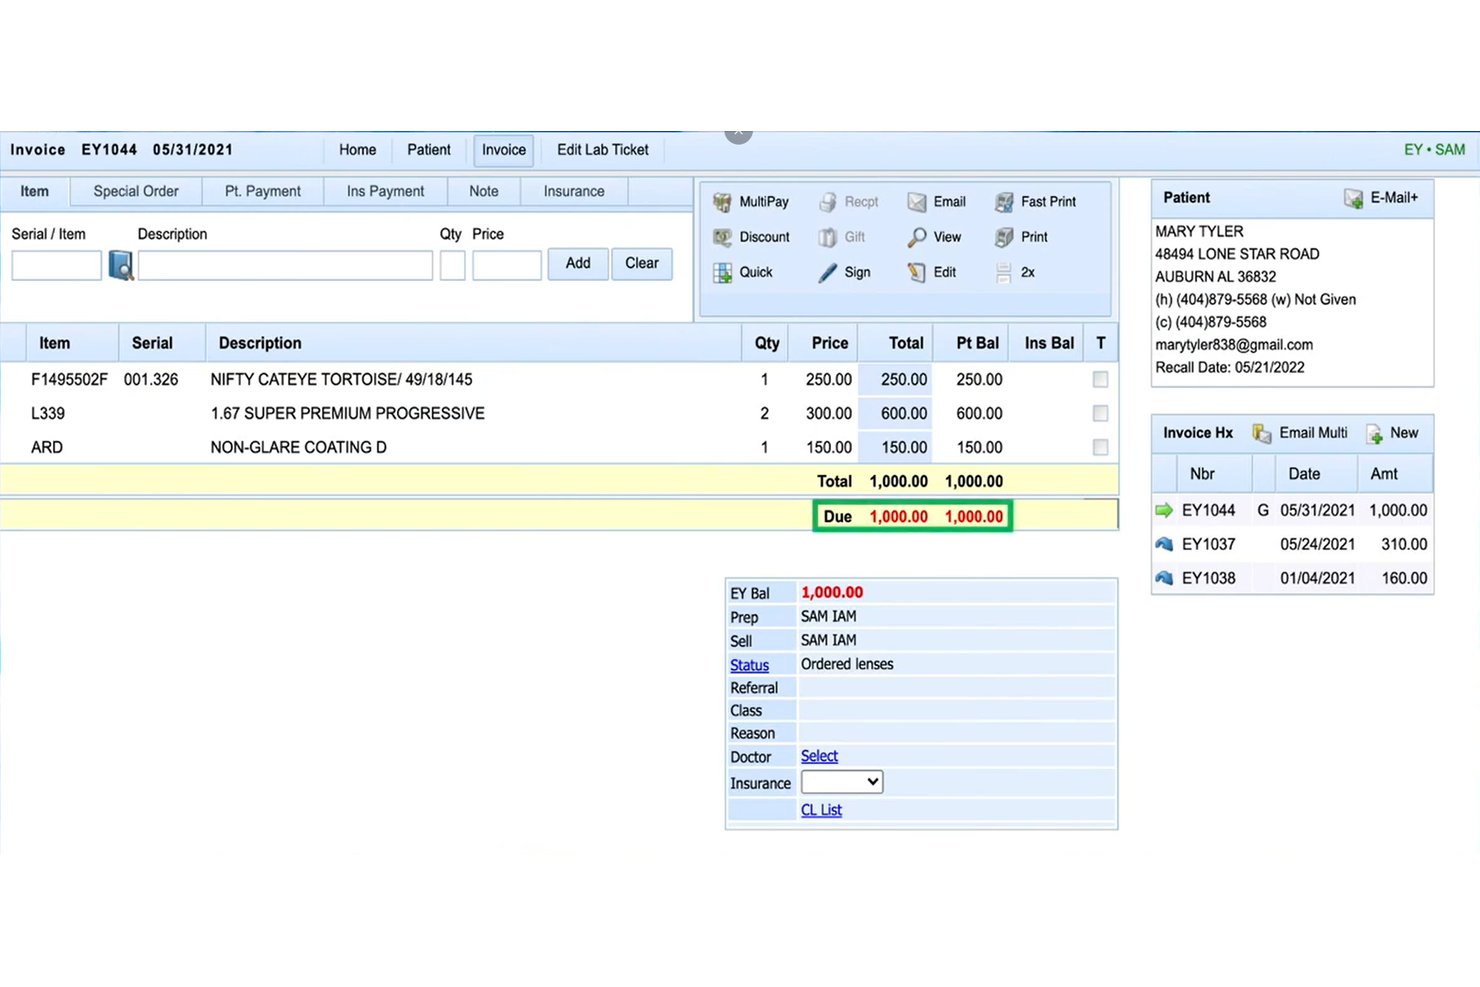Click EY Bal value 1,000.00
The width and height of the screenshot is (1480, 987).
[832, 592]
